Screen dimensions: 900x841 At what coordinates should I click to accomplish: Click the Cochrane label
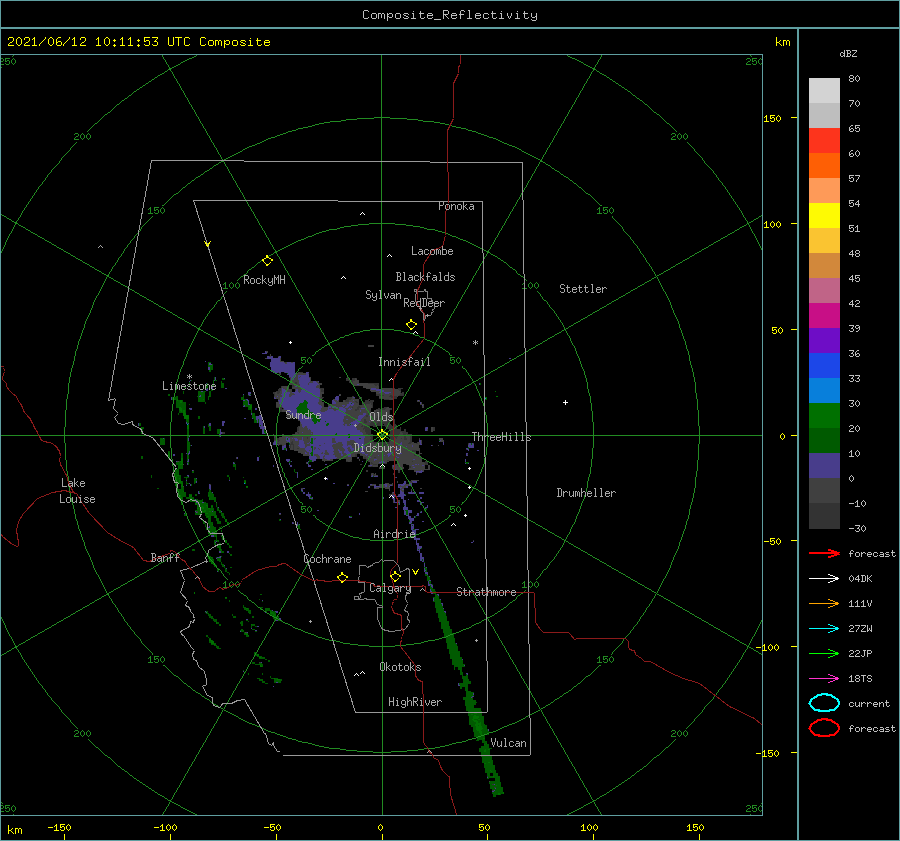(x=327, y=559)
